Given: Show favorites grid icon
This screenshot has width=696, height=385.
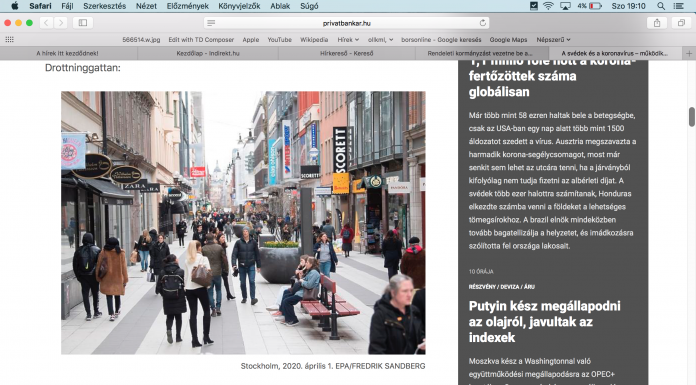Looking at the screenshot, I should pos(9,40).
